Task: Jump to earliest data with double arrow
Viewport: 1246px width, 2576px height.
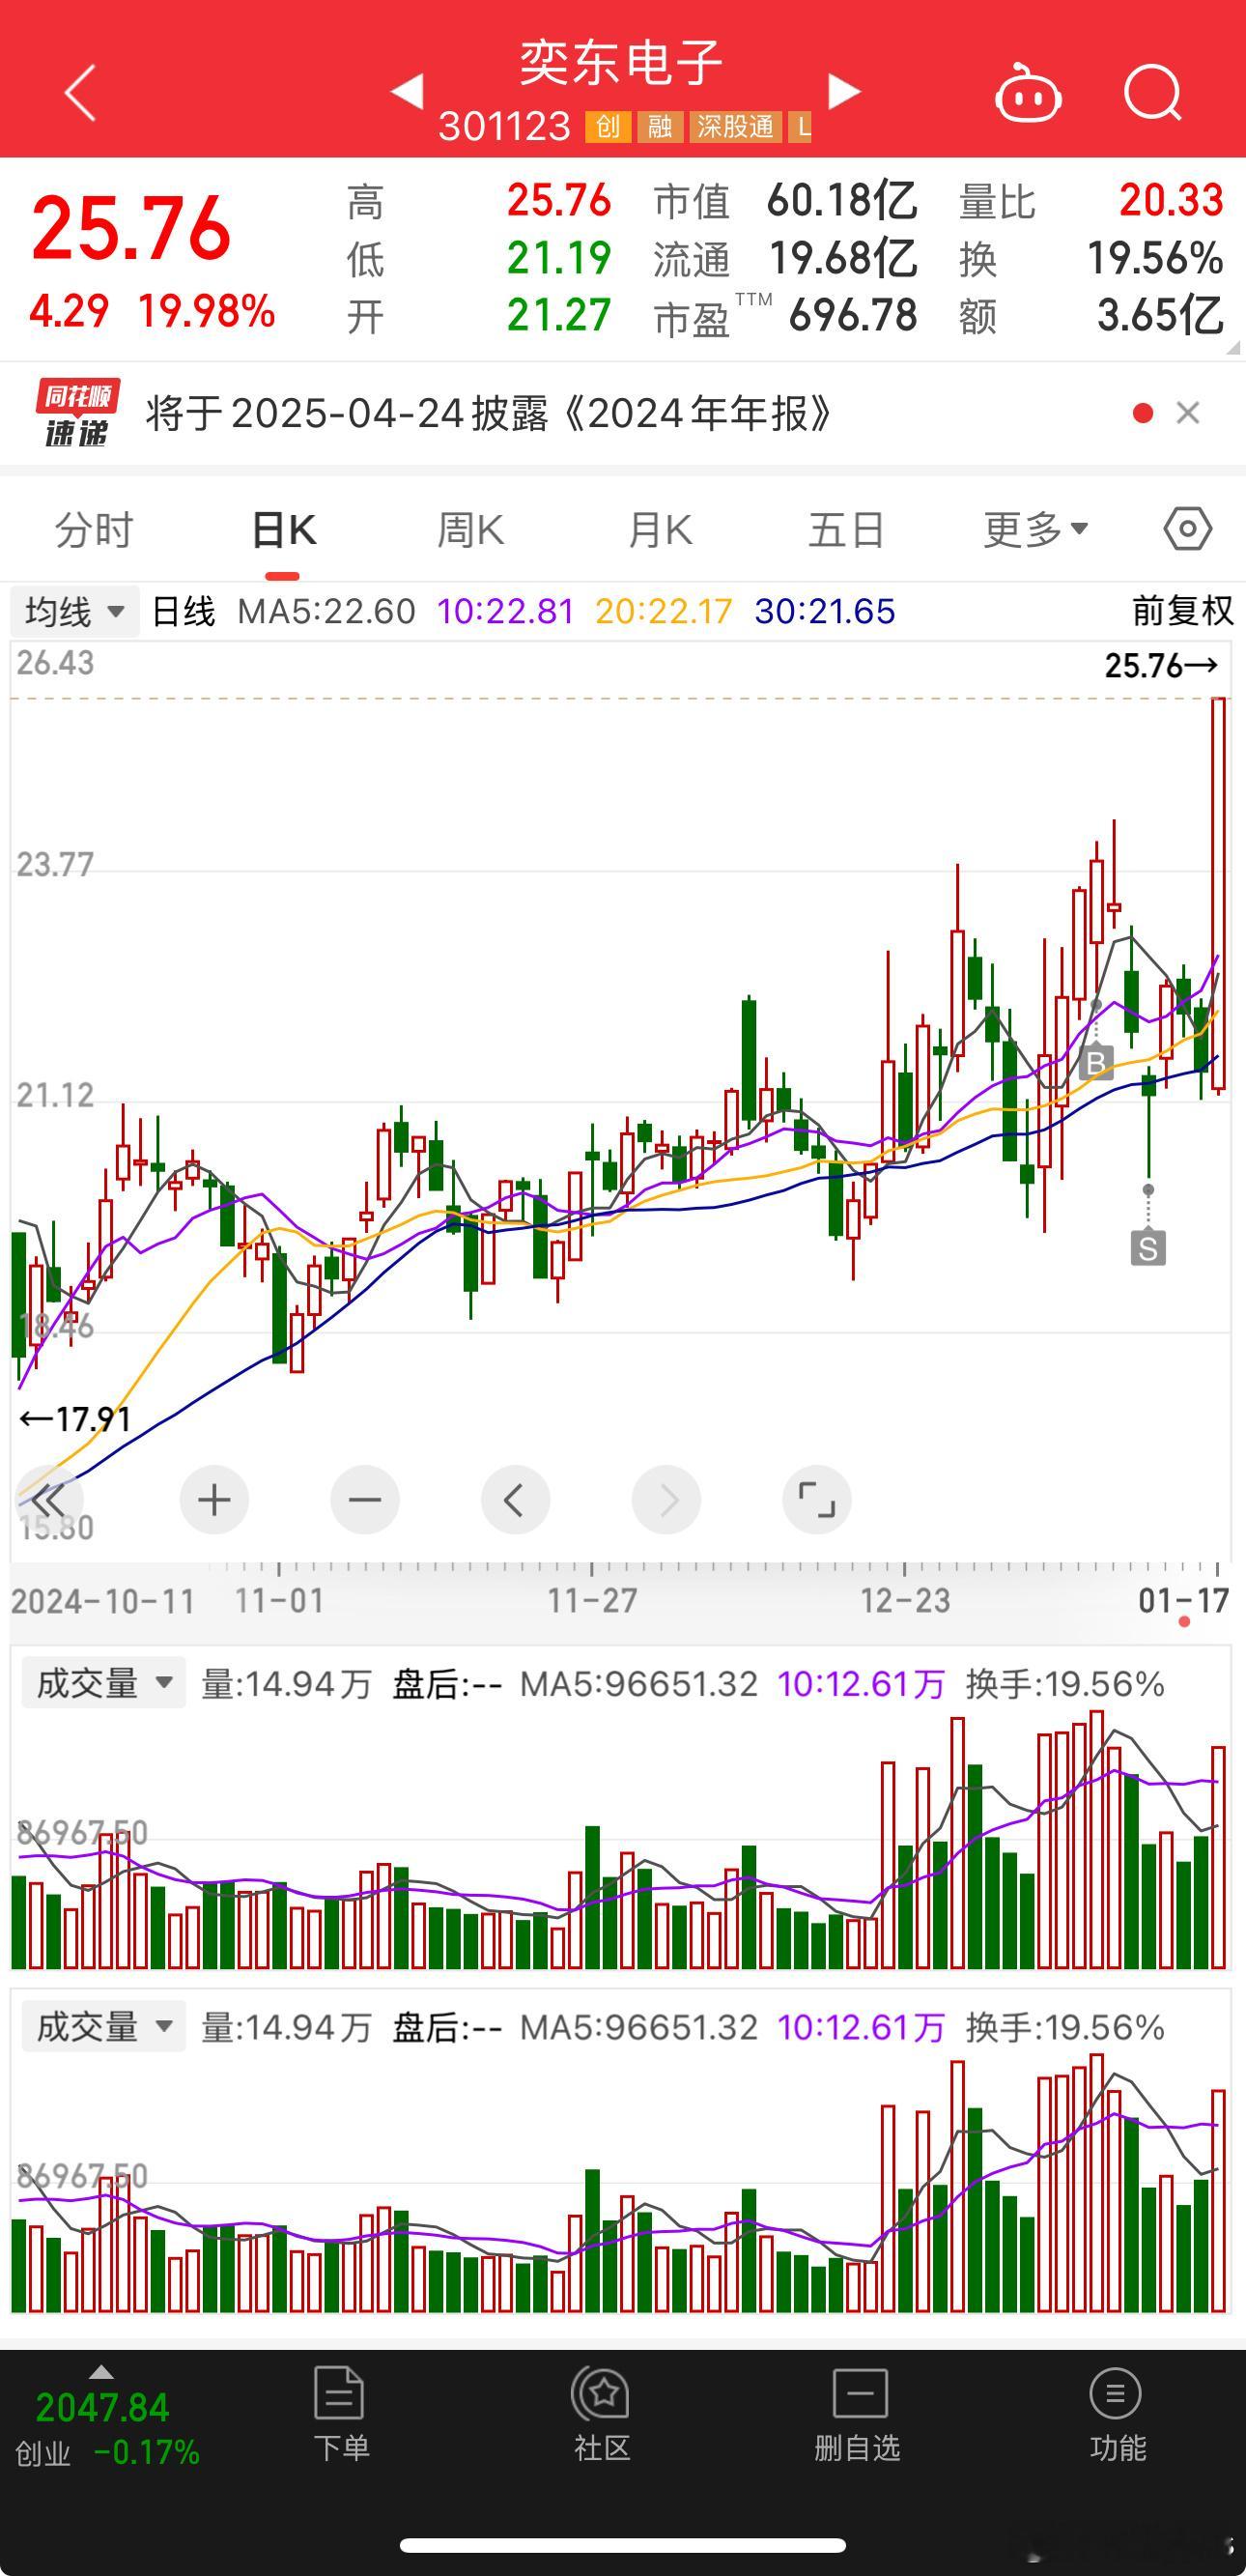Action: click(48, 1500)
